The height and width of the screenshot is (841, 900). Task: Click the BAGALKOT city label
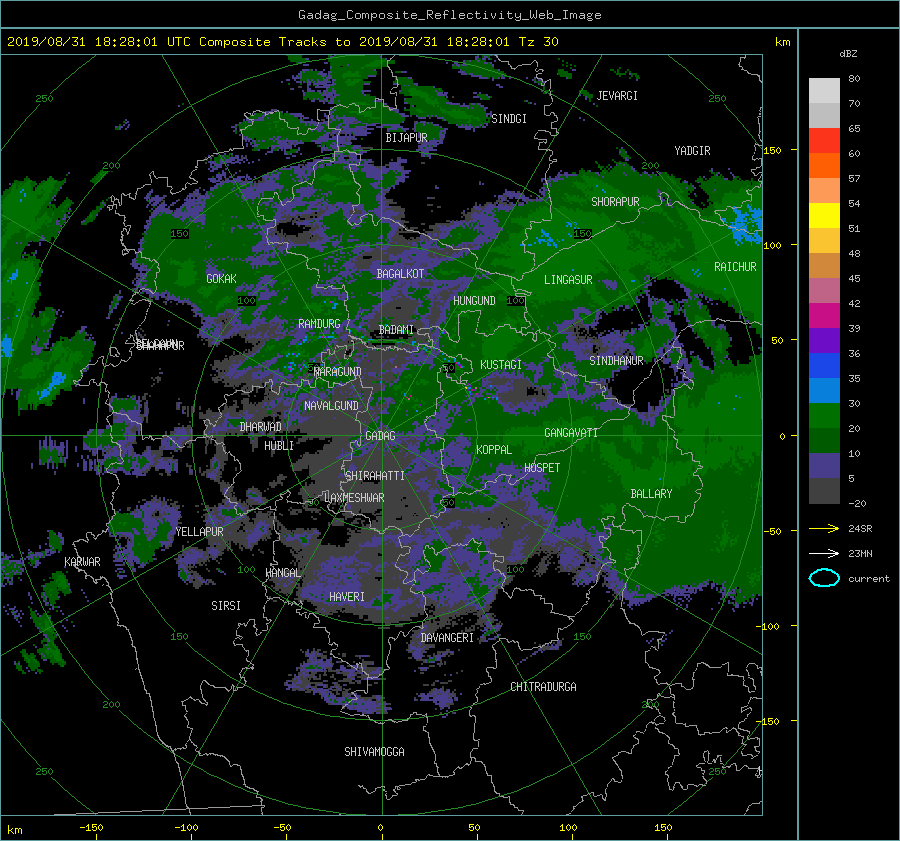click(x=400, y=274)
